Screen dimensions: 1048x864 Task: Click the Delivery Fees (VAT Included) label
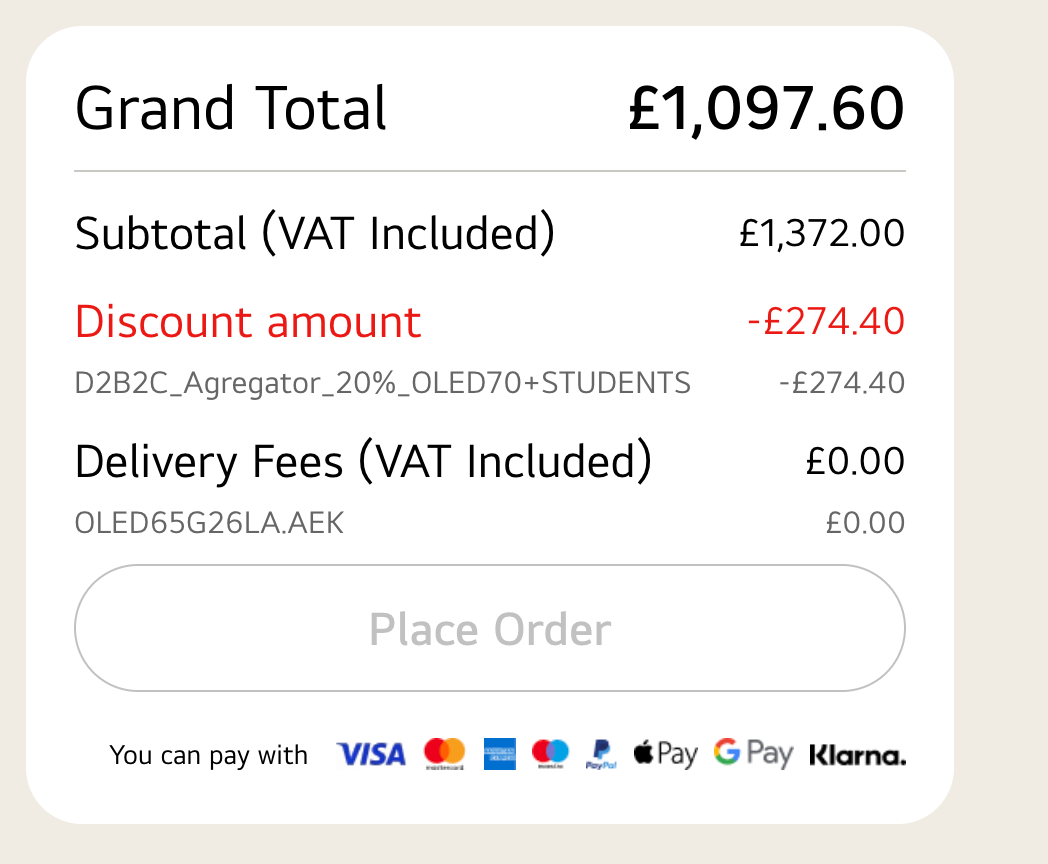pyautogui.click(x=363, y=462)
